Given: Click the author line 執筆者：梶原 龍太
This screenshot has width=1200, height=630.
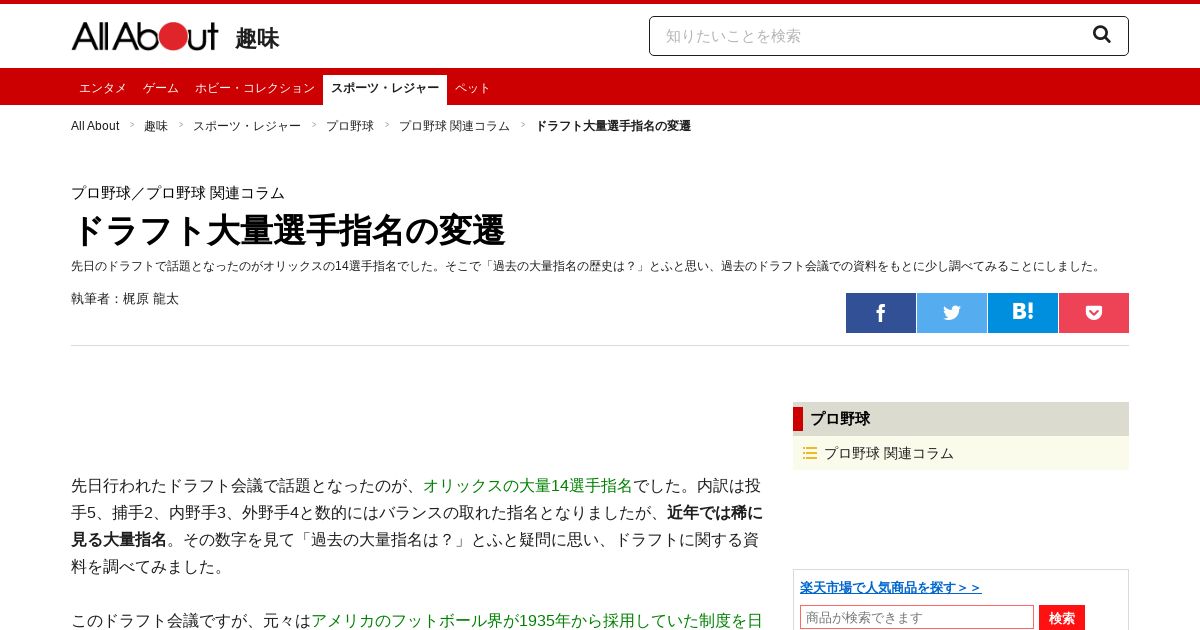Looking at the screenshot, I should pyautogui.click(x=125, y=299).
